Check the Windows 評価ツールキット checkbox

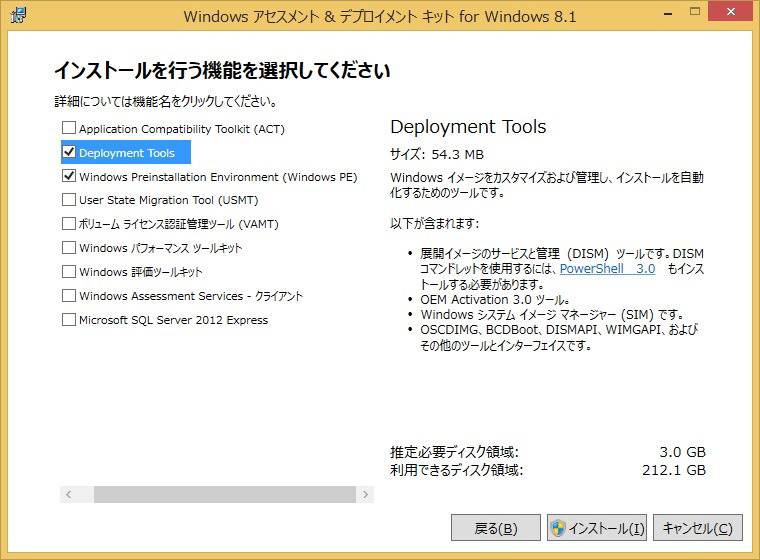pos(69,271)
